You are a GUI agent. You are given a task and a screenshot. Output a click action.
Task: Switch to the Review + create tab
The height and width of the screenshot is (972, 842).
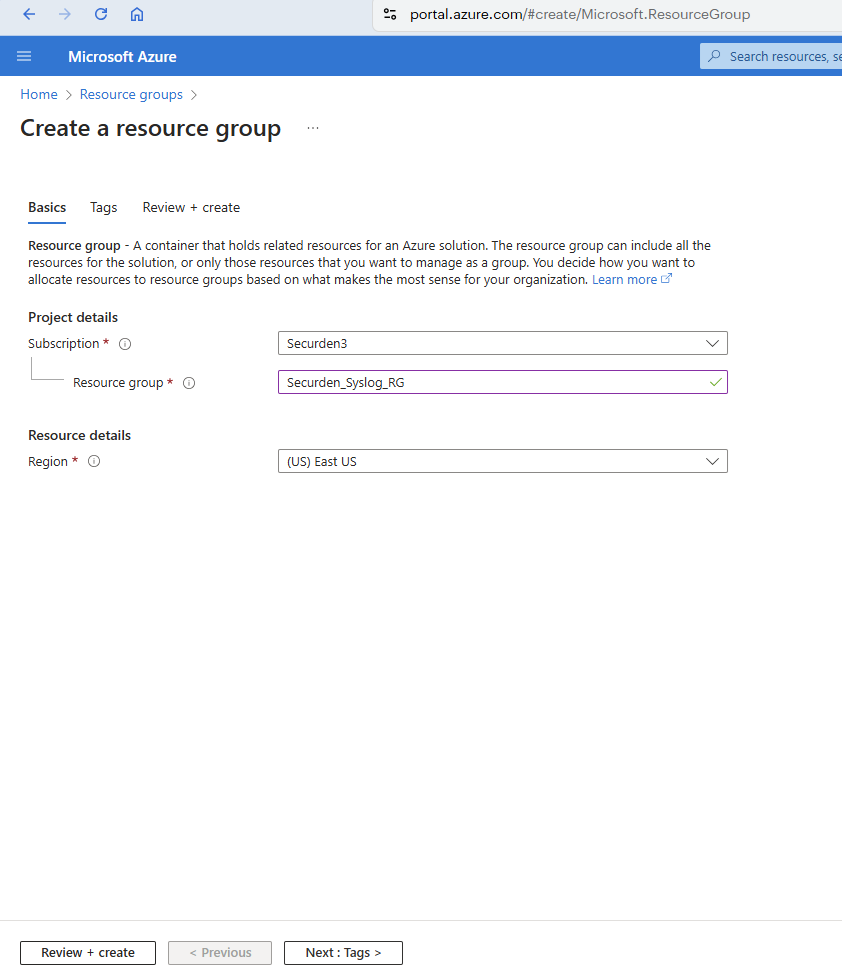[x=191, y=208]
